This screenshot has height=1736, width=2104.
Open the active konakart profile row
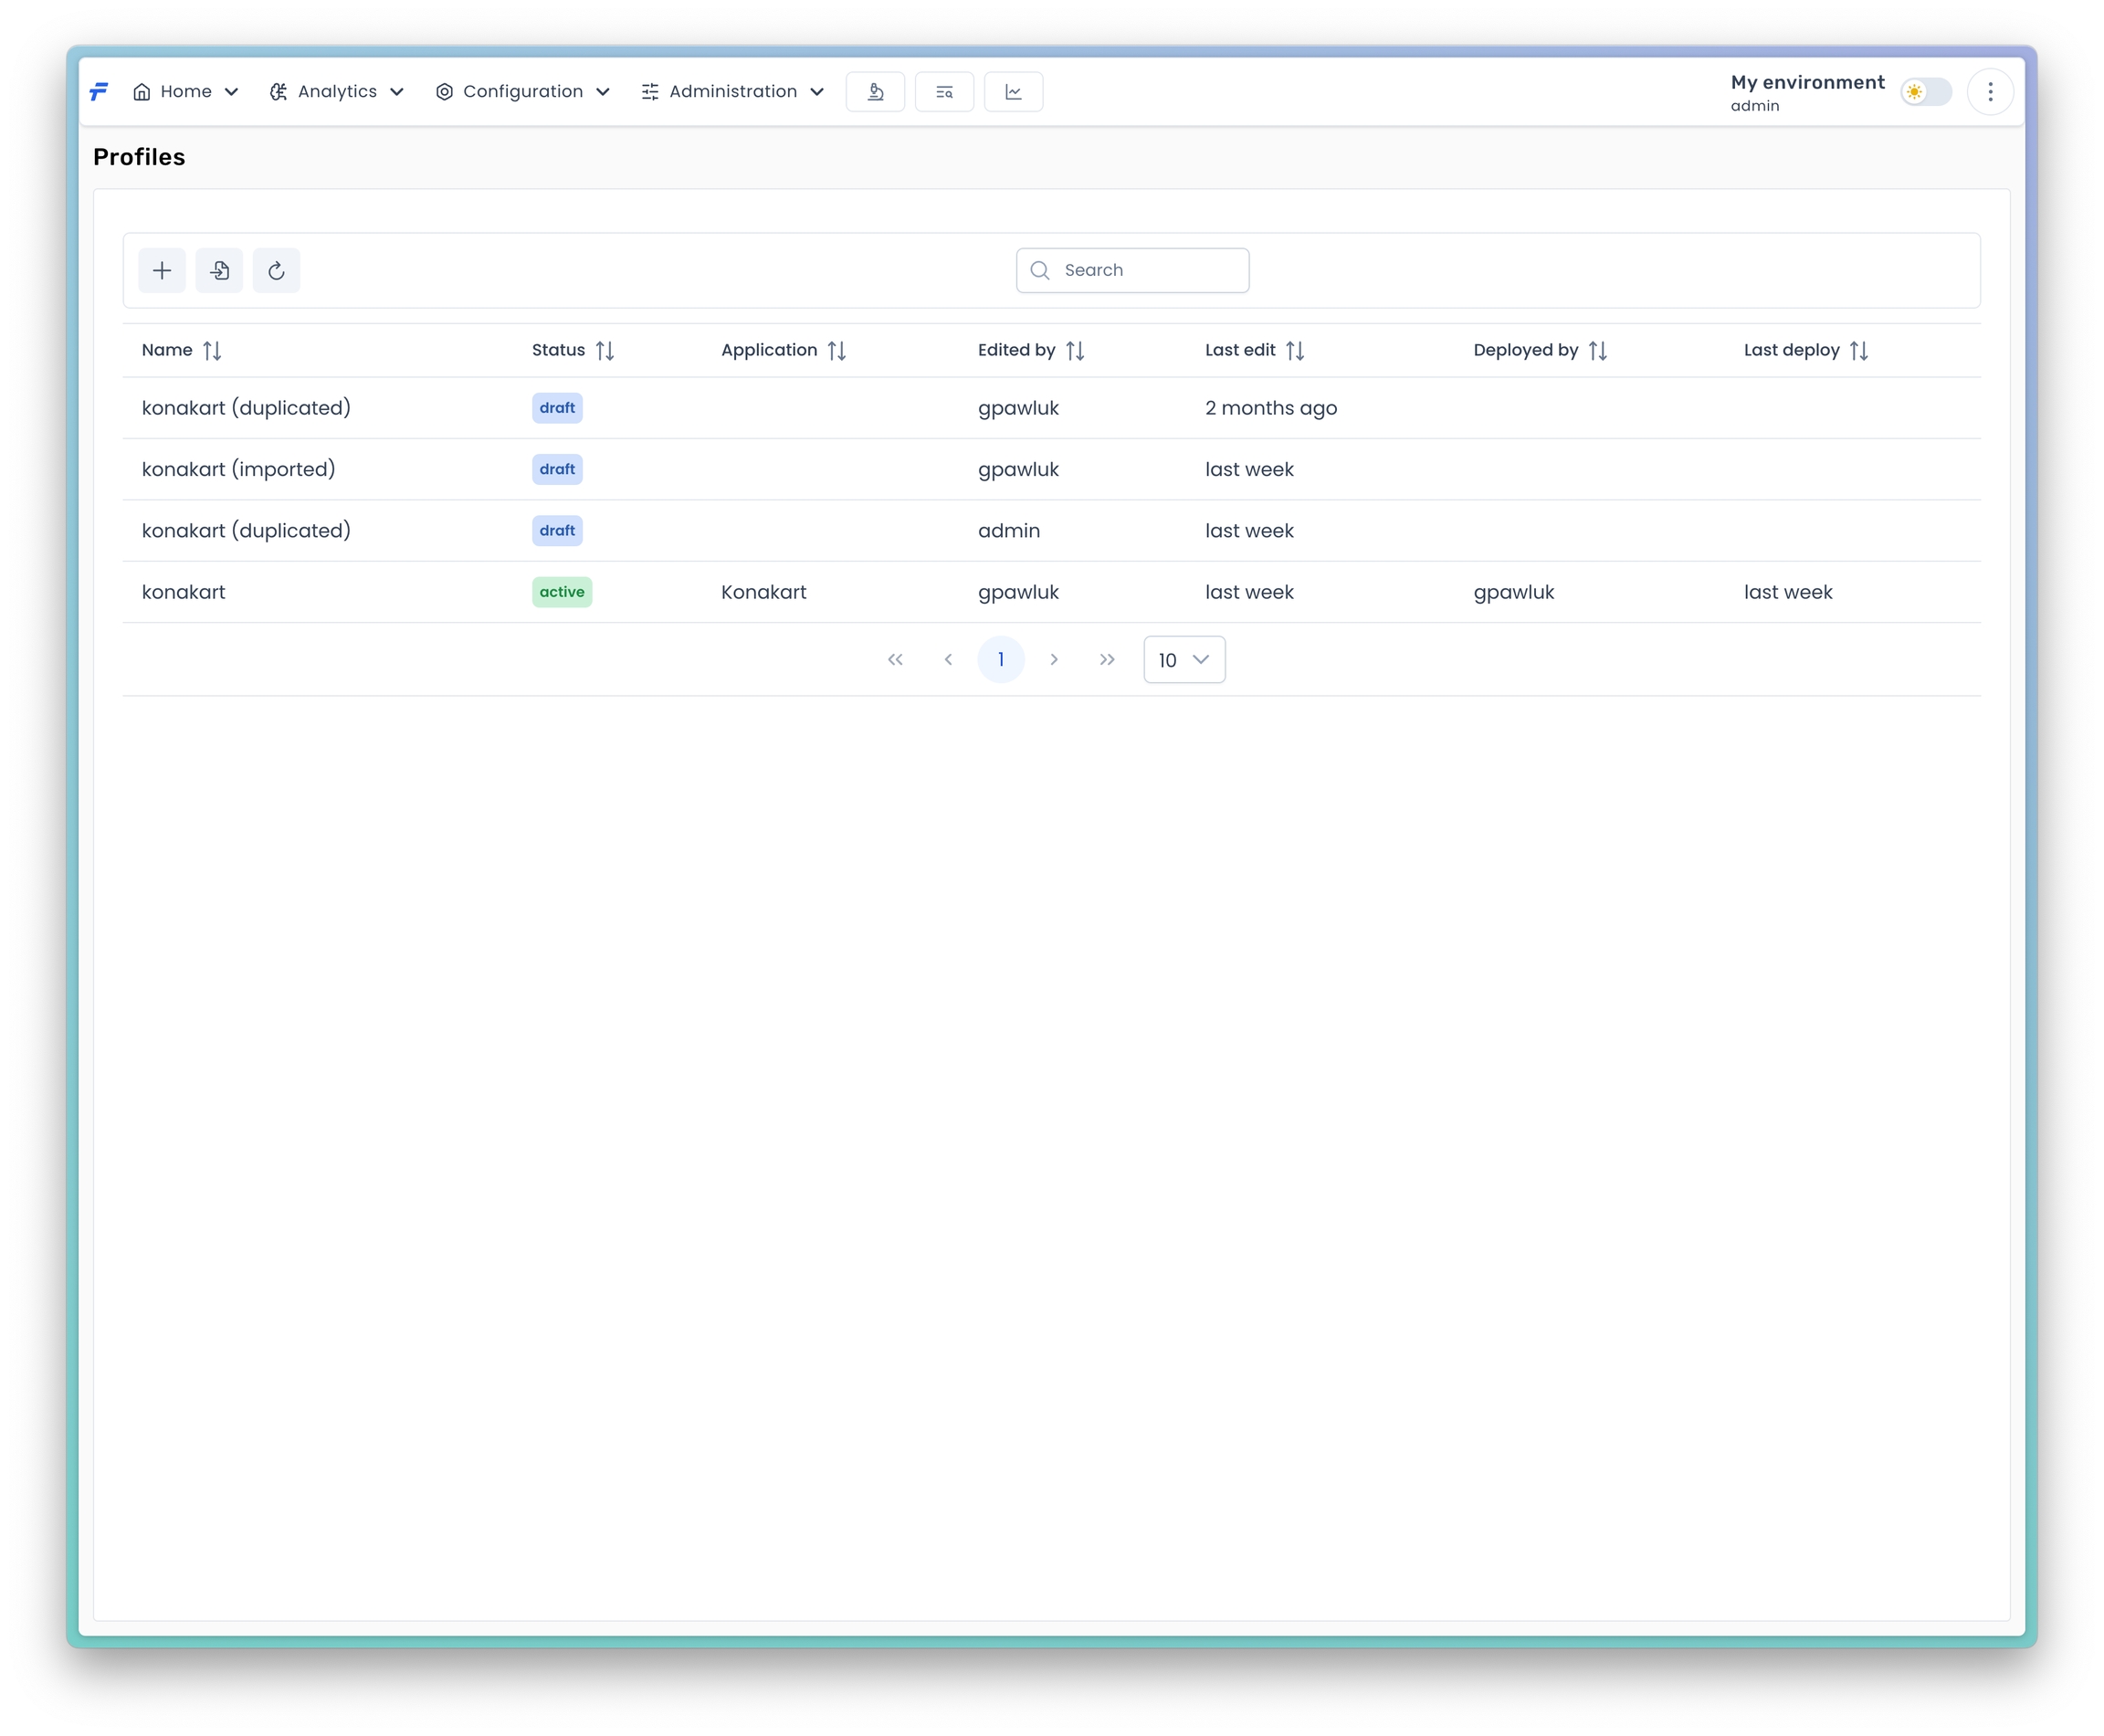(x=184, y=592)
